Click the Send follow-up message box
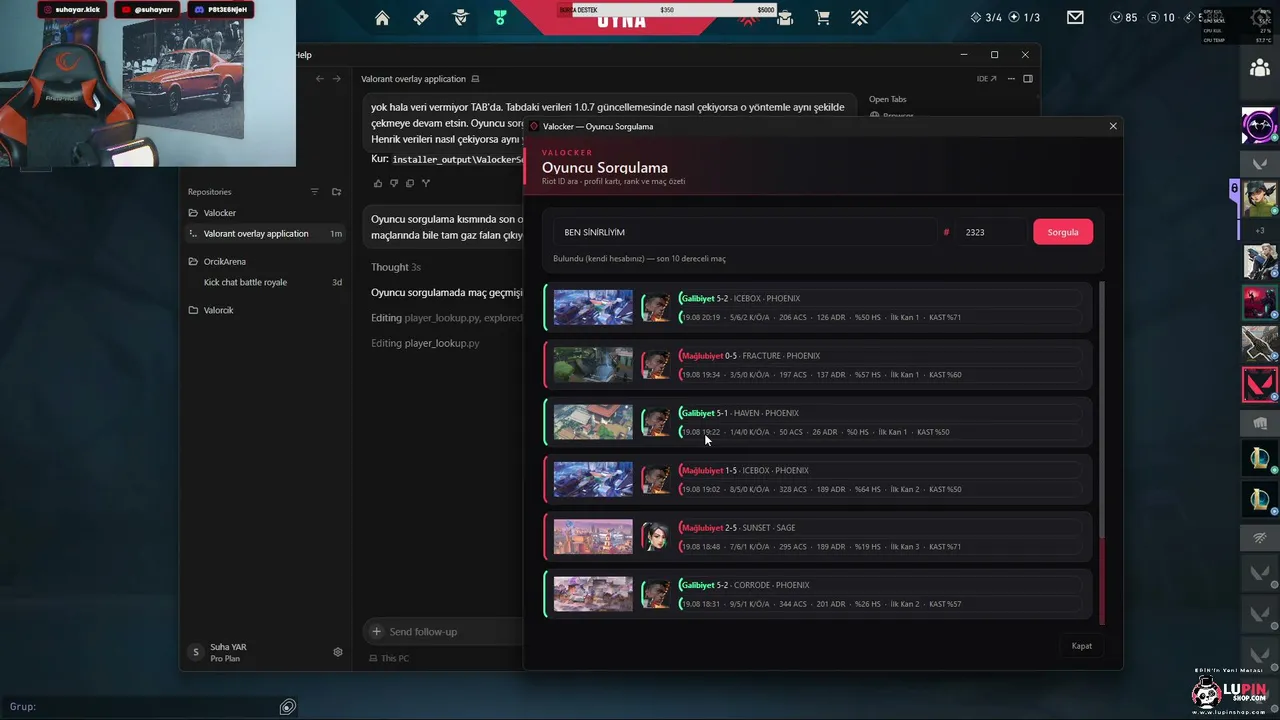 [x=445, y=632]
